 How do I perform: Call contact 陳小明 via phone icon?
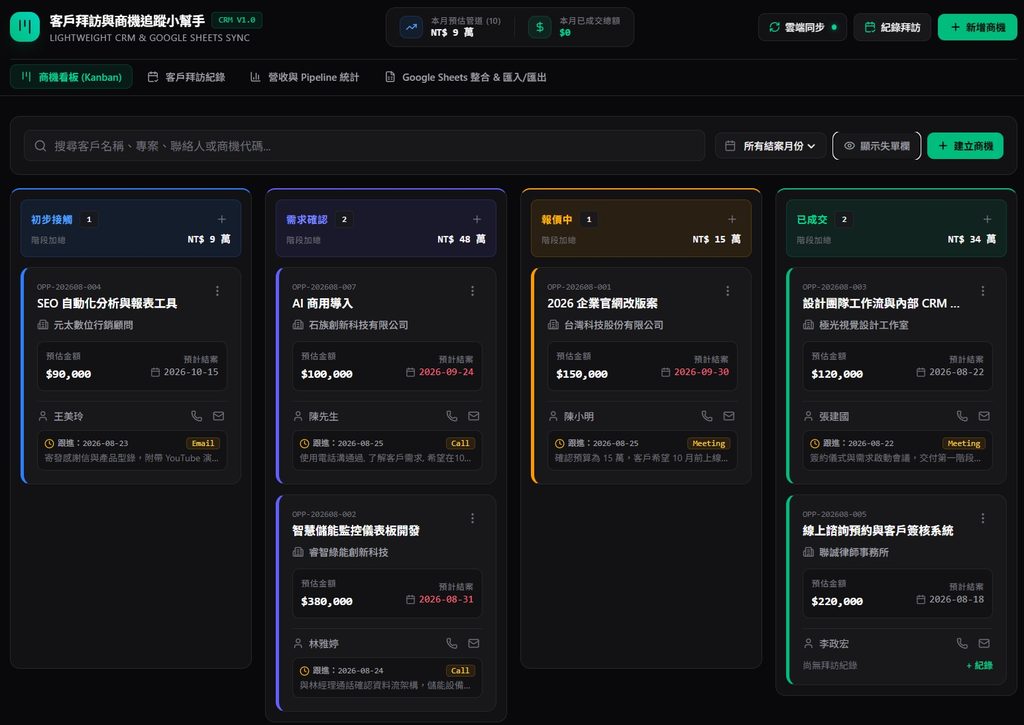(x=707, y=416)
